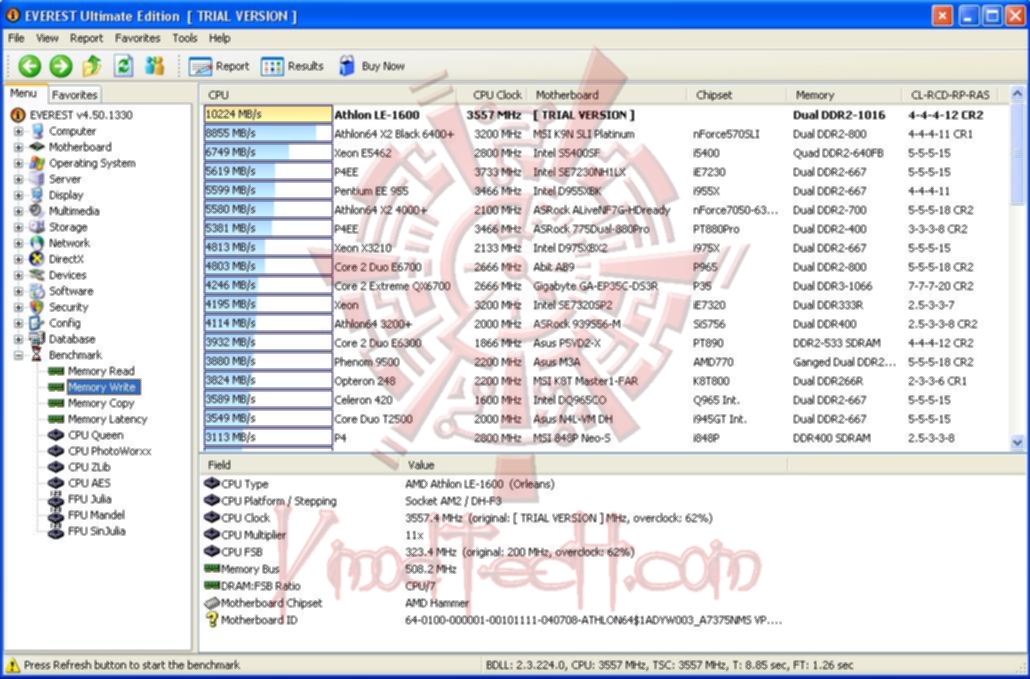Click the 8855 MB/s result bar

coord(268,133)
